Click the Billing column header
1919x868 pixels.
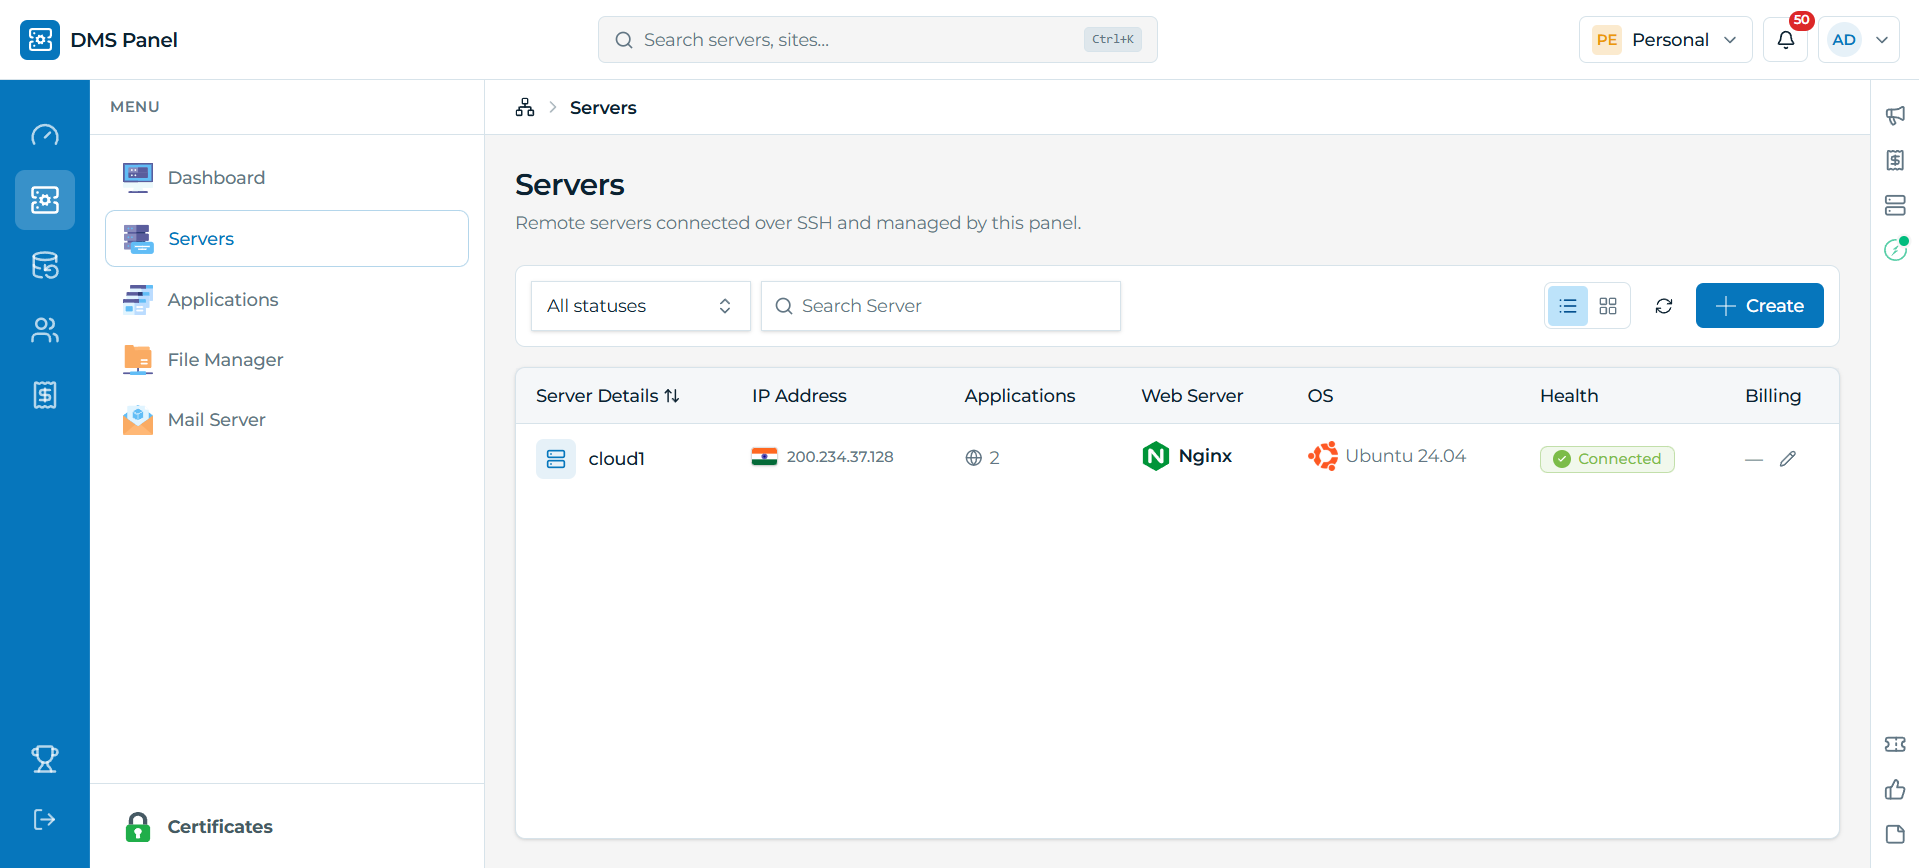coord(1773,396)
